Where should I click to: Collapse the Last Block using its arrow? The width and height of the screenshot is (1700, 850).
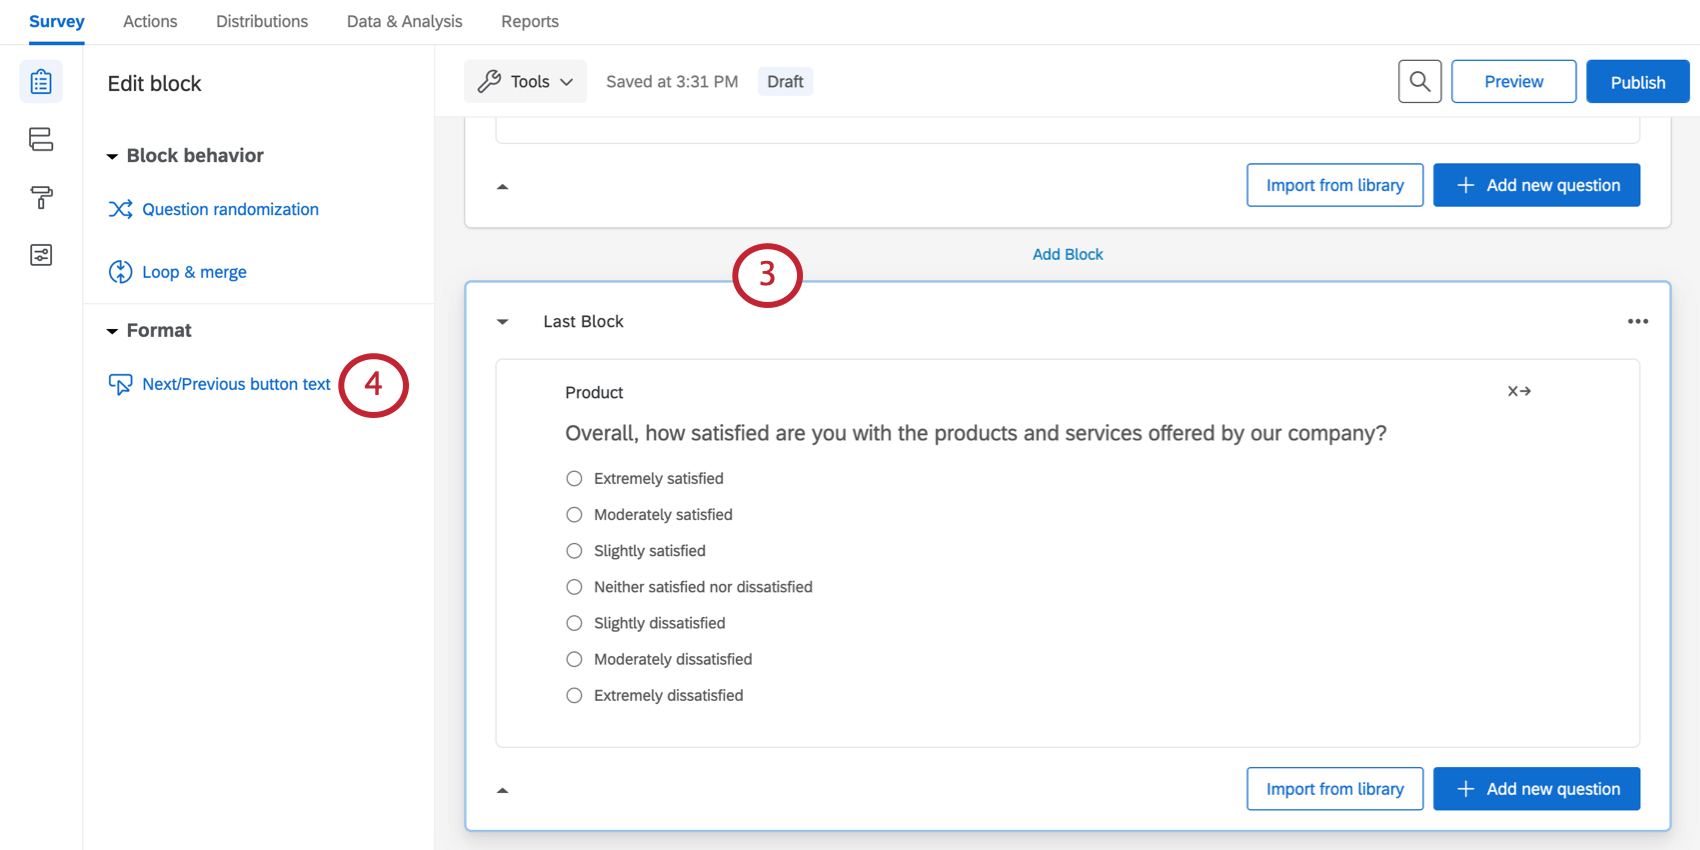503,322
